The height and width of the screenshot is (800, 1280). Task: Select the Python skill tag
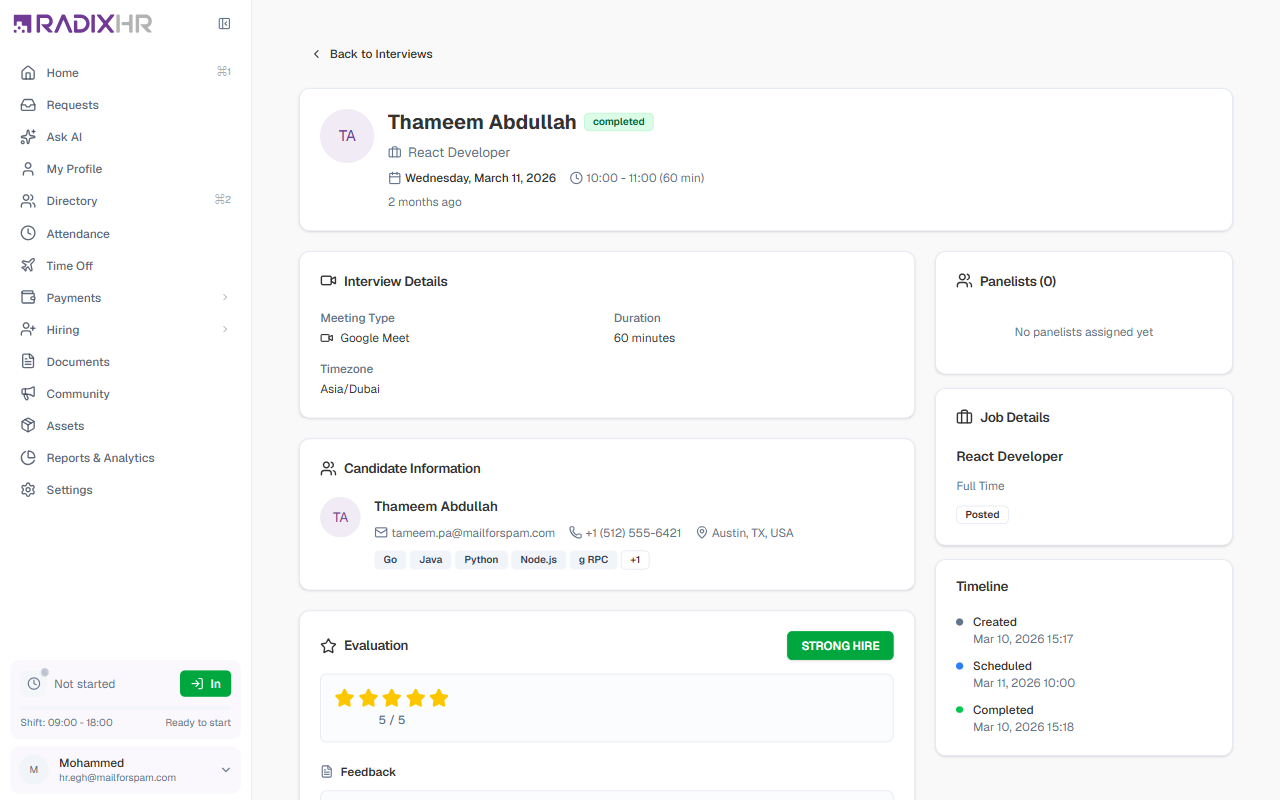(481, 560)
